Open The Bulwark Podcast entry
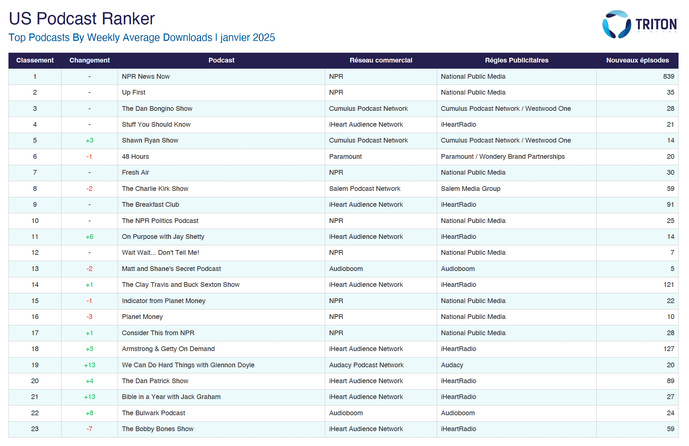This screenshot has width=689, height=446. pos(153,412)
